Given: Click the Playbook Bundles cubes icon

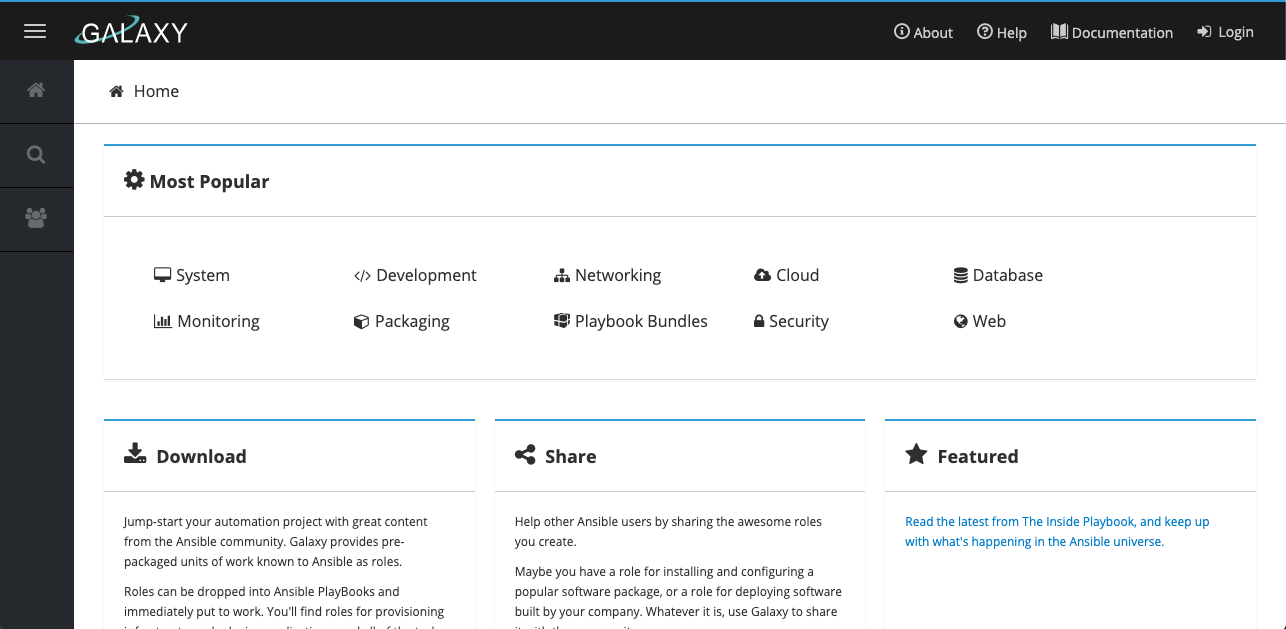Looking at the screenshot, I should [562, 321].
